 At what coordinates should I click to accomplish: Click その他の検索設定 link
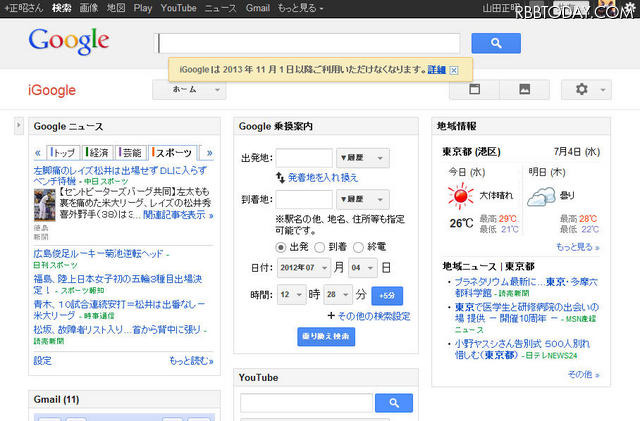pos(374,316)
